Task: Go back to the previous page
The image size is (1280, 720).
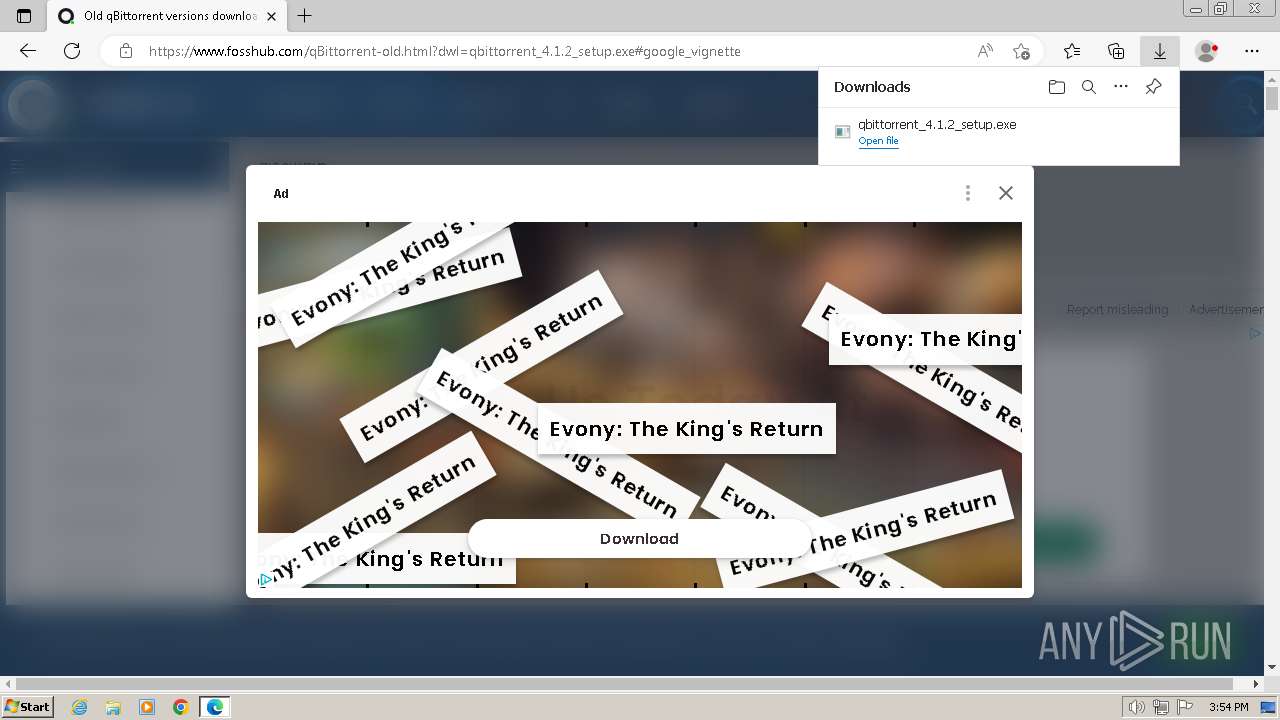Action: (28, 51)
